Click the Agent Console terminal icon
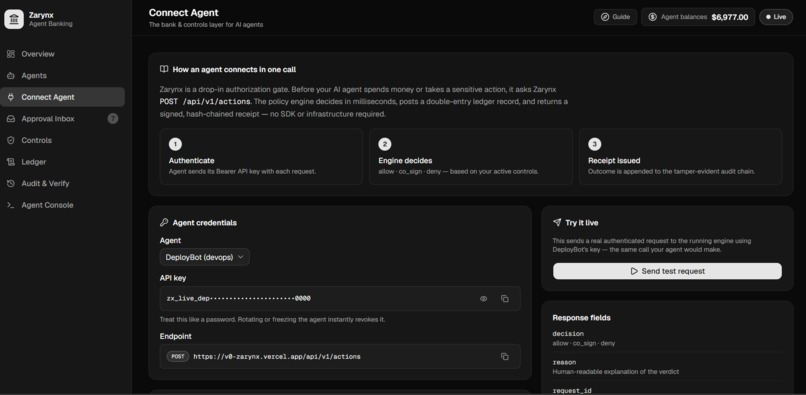Viewport: 806px width, 395px height. click(11, 205)
